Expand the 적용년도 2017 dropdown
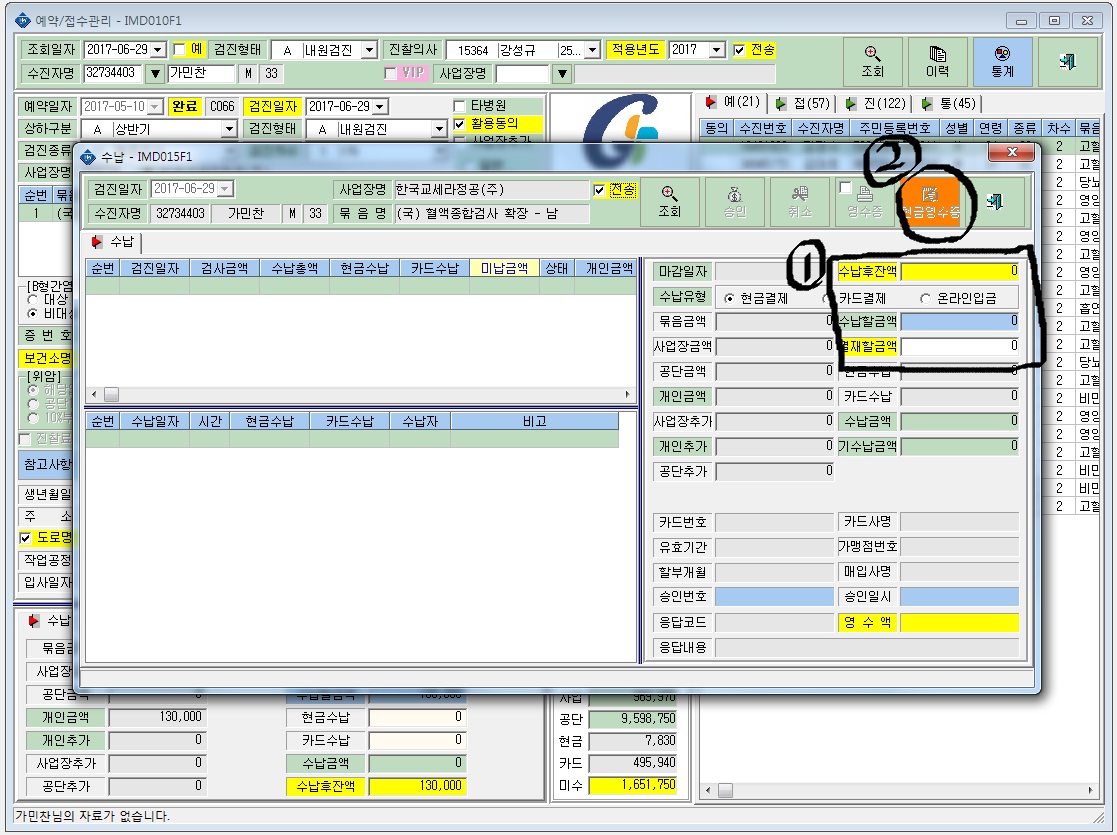1117x835 pixels. tap(717, 50)
